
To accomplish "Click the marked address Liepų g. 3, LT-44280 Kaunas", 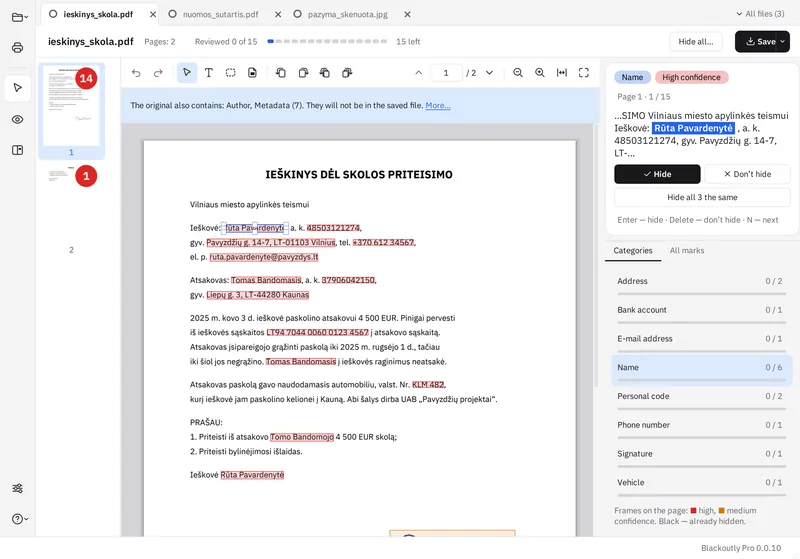I will coord(258,295).
